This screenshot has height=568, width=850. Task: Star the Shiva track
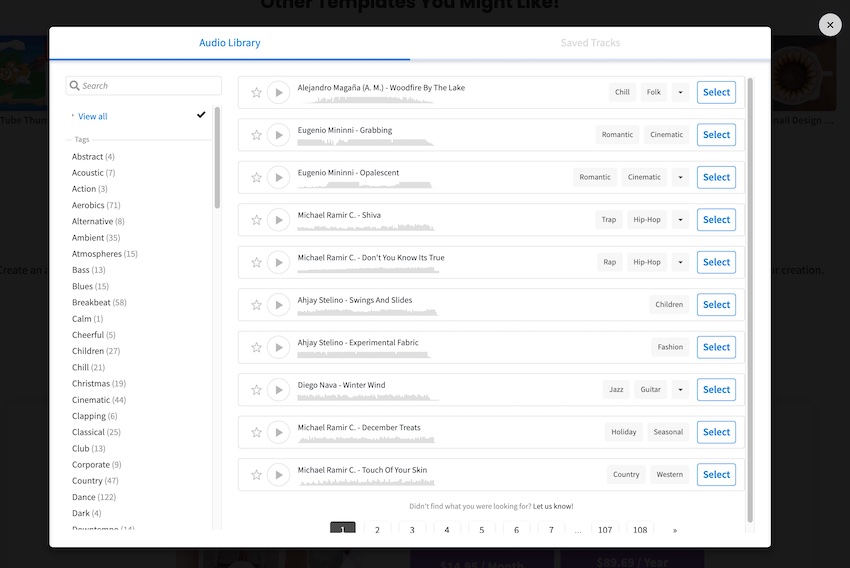pos(256,220)
